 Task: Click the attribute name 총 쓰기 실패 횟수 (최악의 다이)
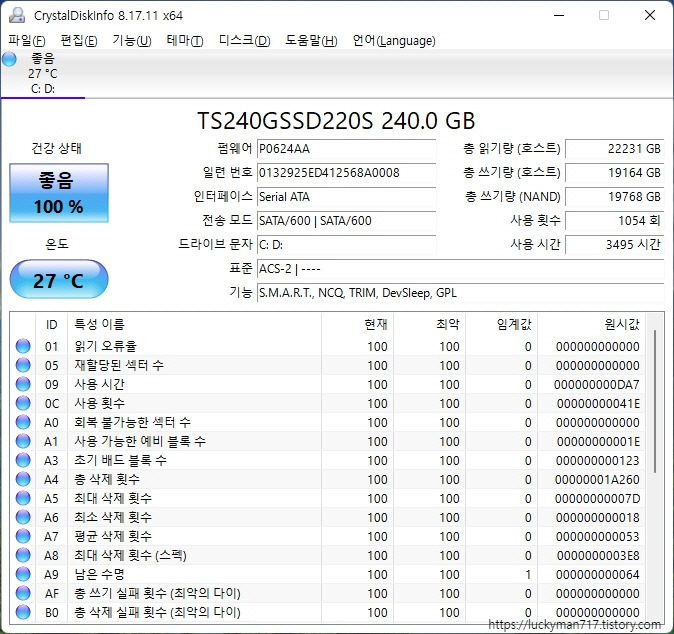click(157, 594)
